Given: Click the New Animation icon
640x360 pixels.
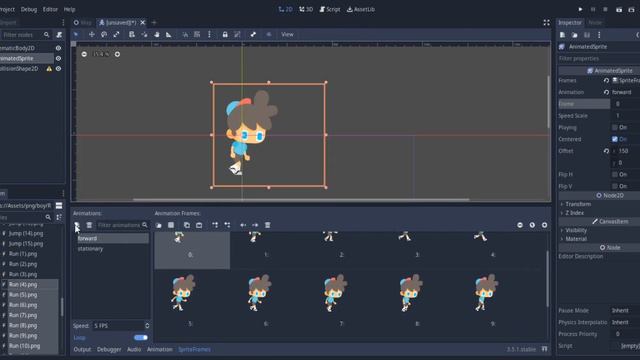Looking at the screenshot, I should coord(77,225).
